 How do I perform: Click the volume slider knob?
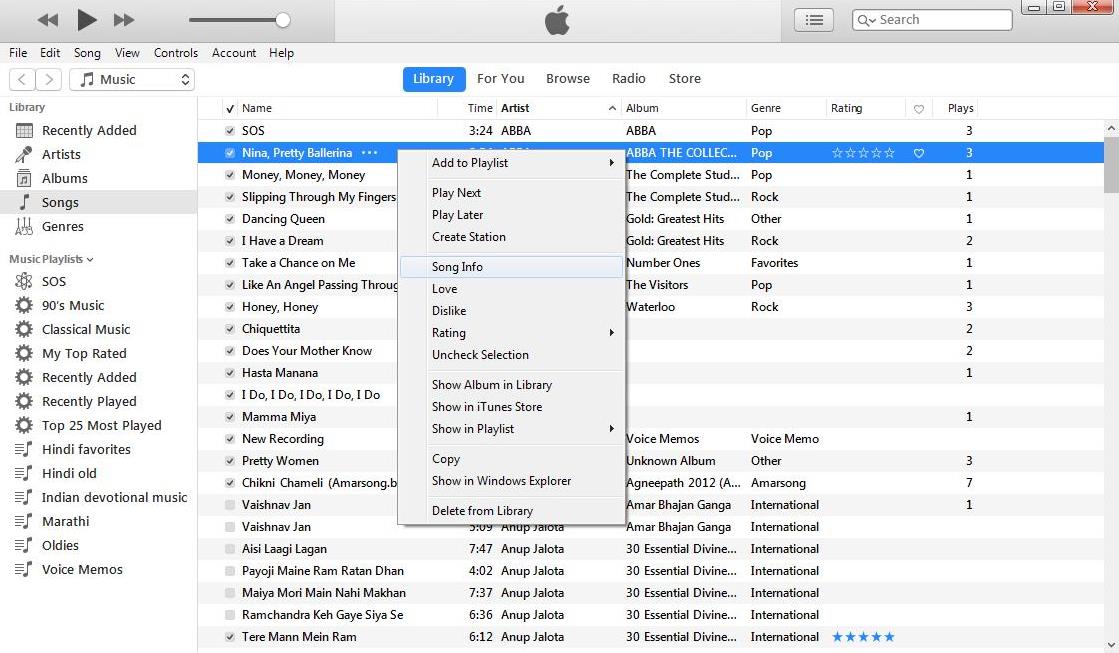coord(283,20)
